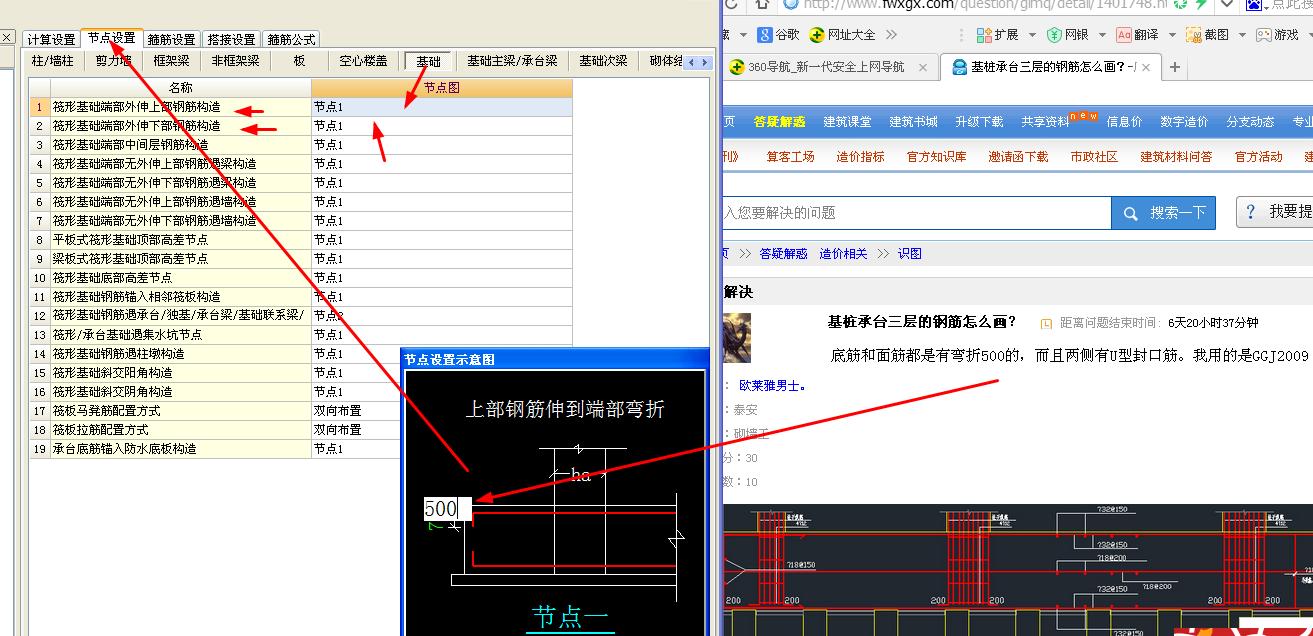Select the 板 component tab

tap(299, 61)
